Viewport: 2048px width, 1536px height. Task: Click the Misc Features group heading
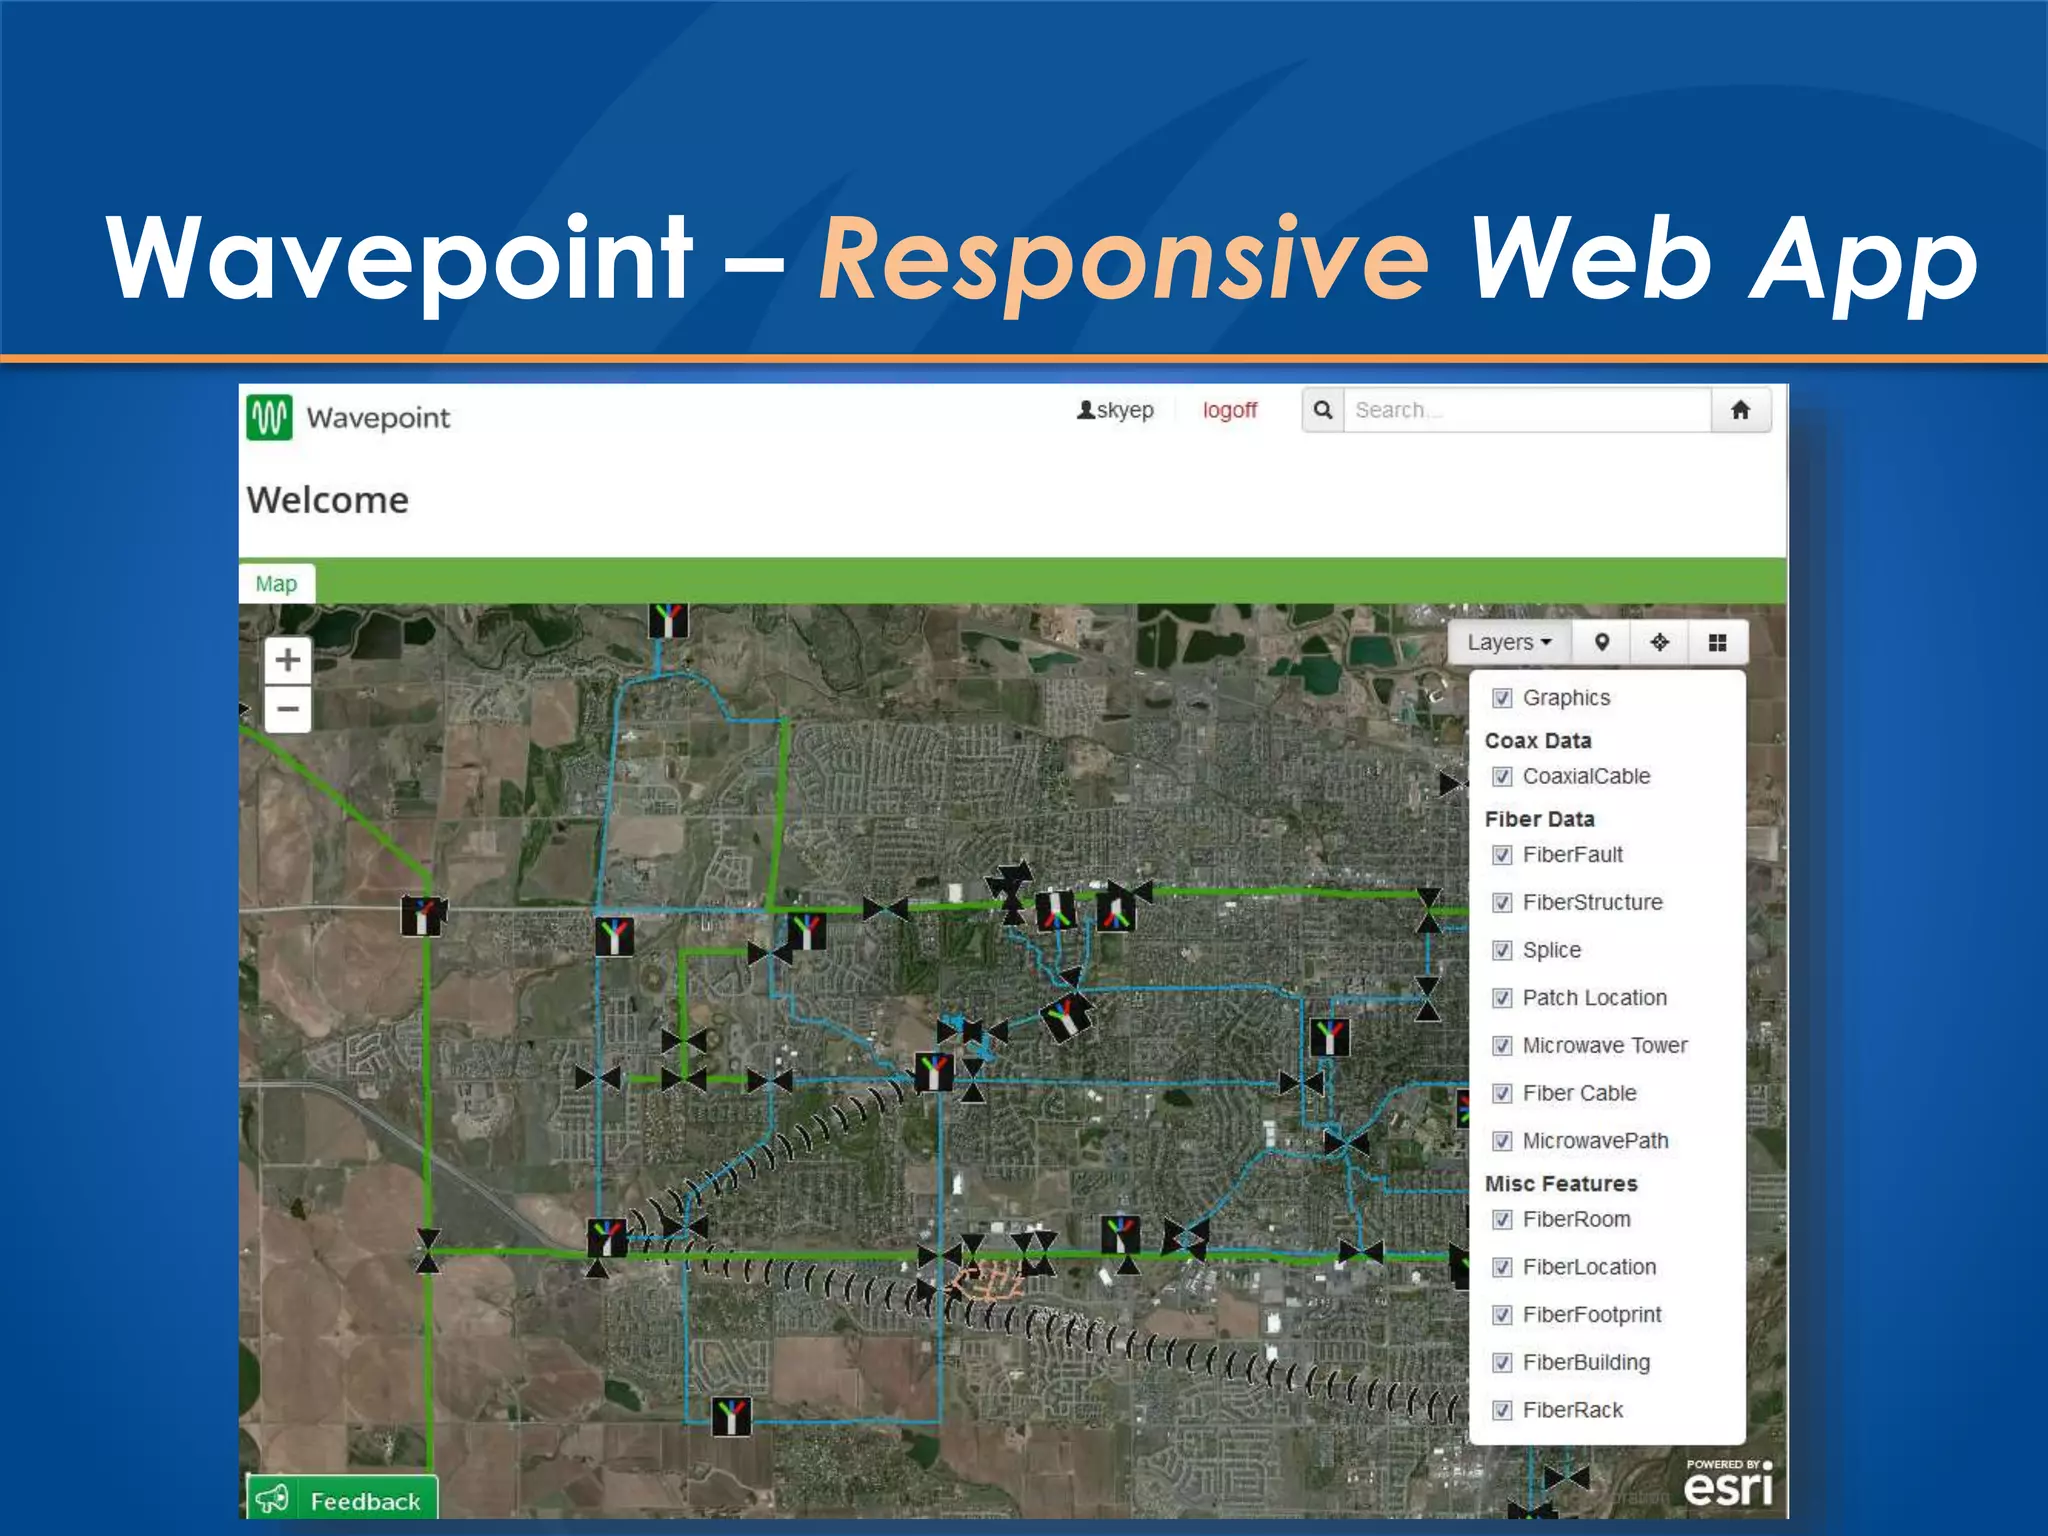coord(1561,1184)
